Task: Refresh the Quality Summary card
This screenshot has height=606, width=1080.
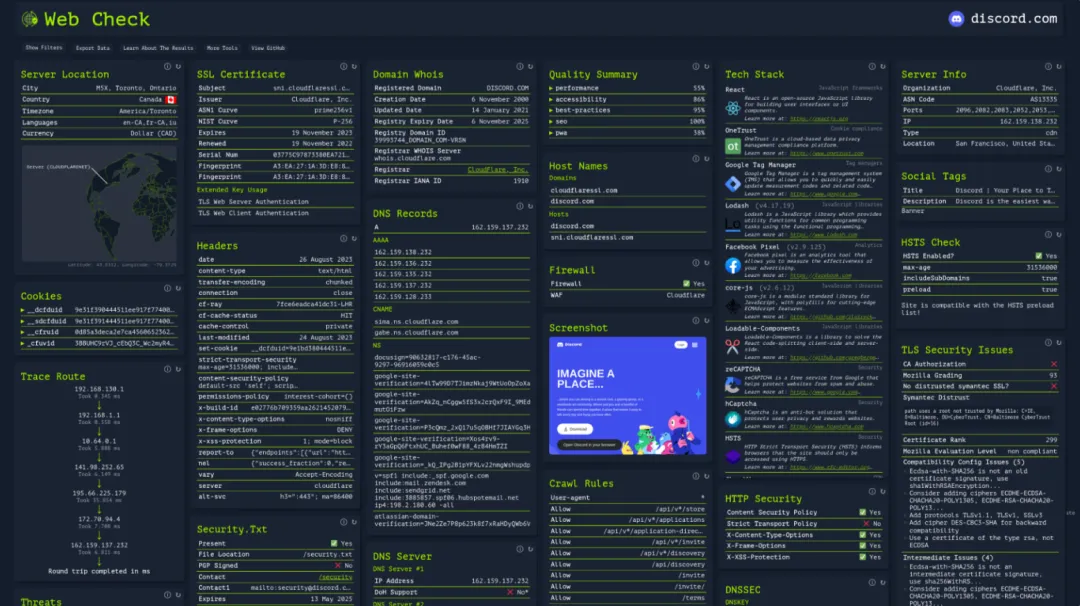Action: tap(707, 67)
